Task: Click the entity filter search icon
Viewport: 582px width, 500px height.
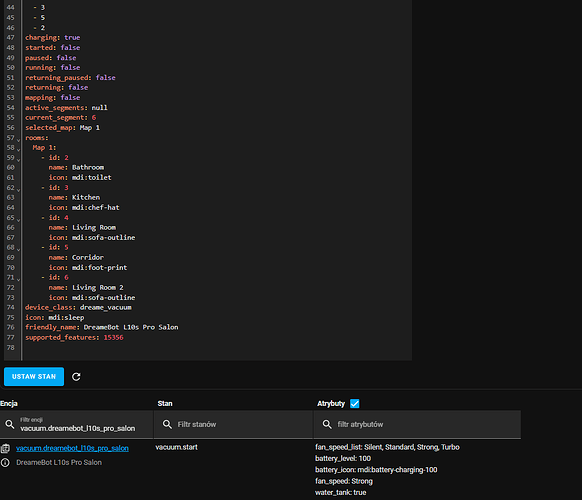Action: pos(10,424)
